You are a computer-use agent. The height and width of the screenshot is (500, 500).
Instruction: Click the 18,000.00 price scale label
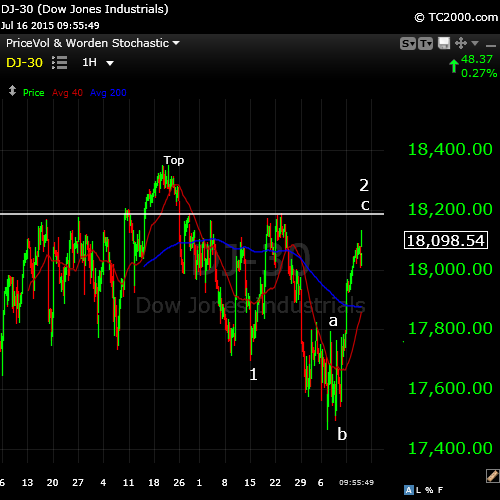[450, 269]
